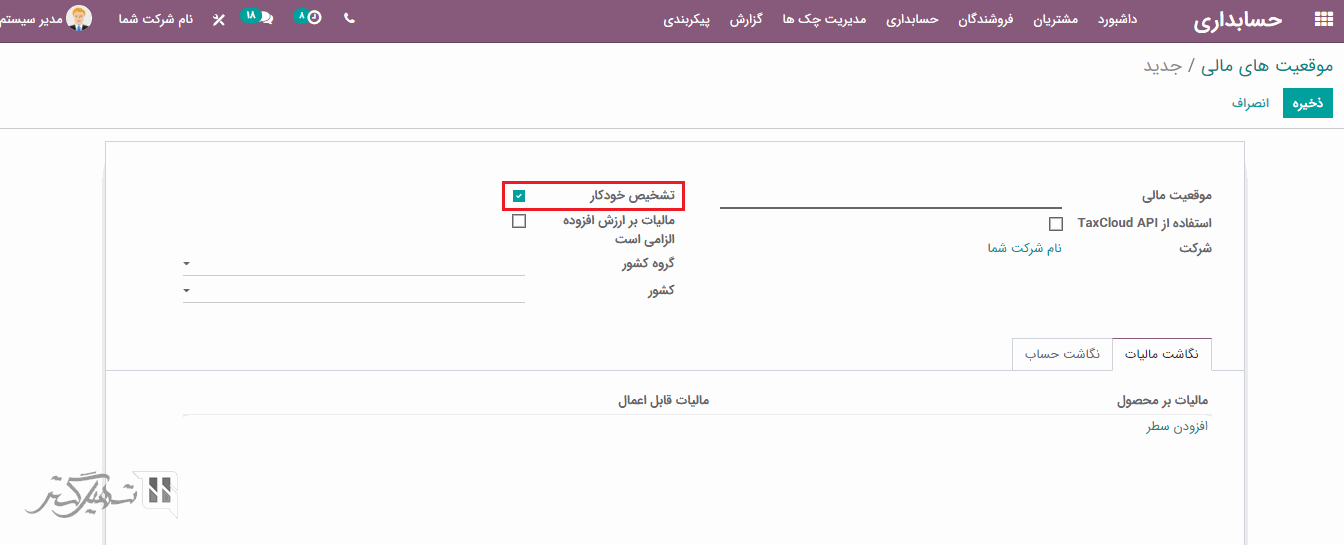Click the افزودن سطر add line link
This screenshot has height=545, width=1344.
1177,426
